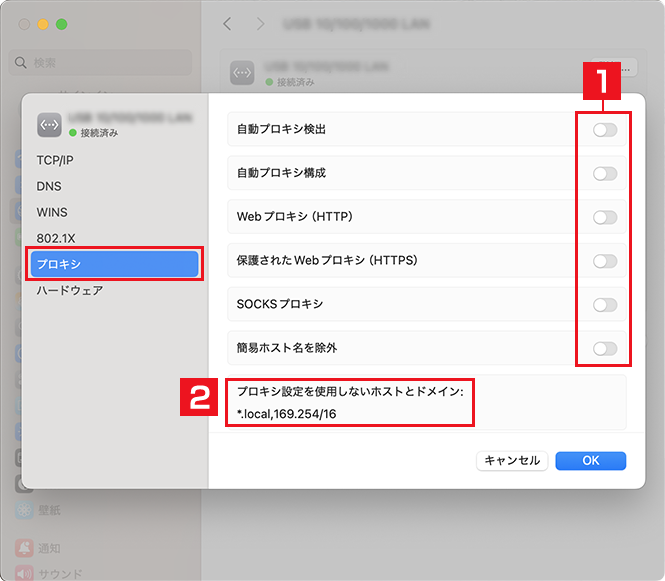Select the プロキシ sidebar tab
The width and height of the screenshot is (665, 581).
[115, 264]
